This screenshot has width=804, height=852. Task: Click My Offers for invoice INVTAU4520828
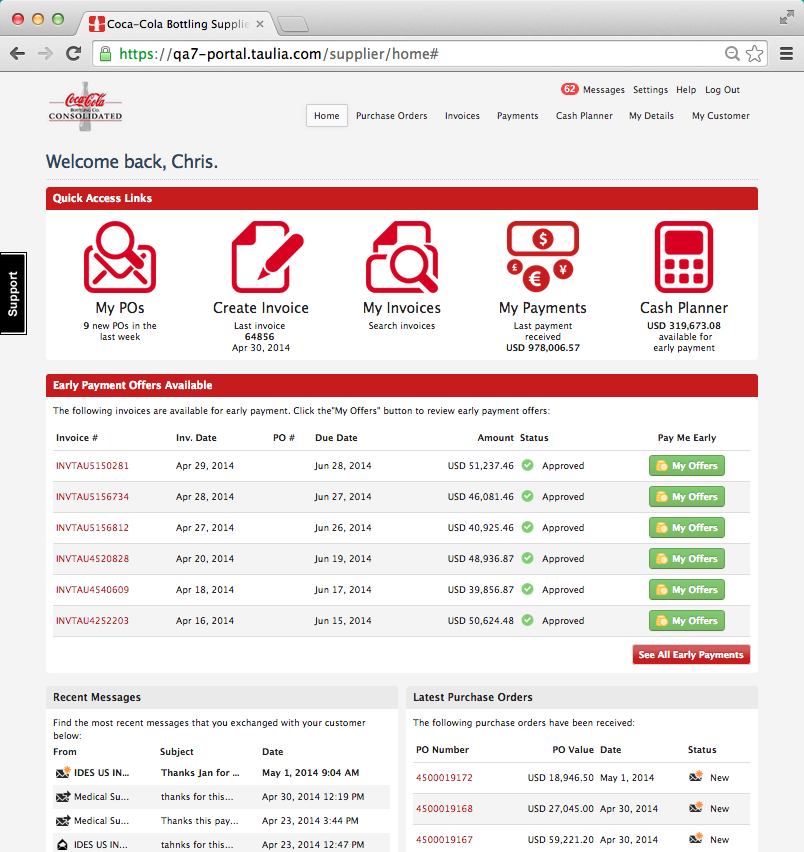click(686, 558)
